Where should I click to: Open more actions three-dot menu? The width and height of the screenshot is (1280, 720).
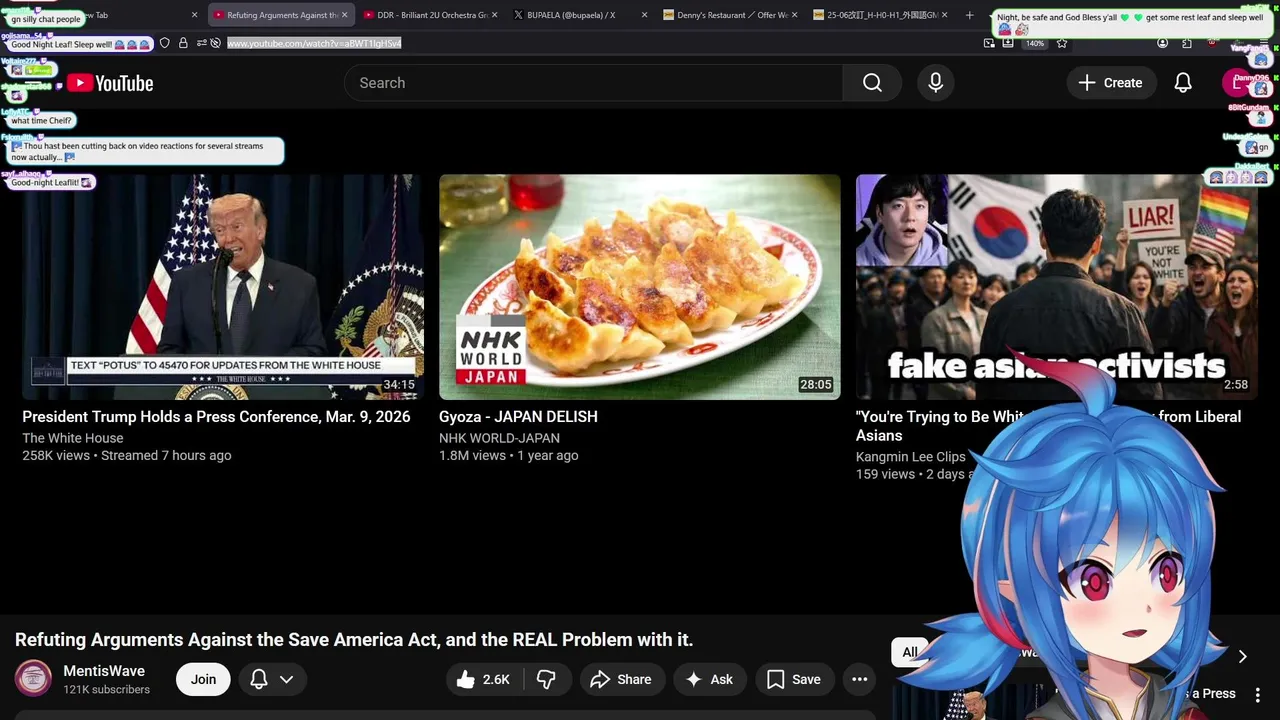pos(859,679)
